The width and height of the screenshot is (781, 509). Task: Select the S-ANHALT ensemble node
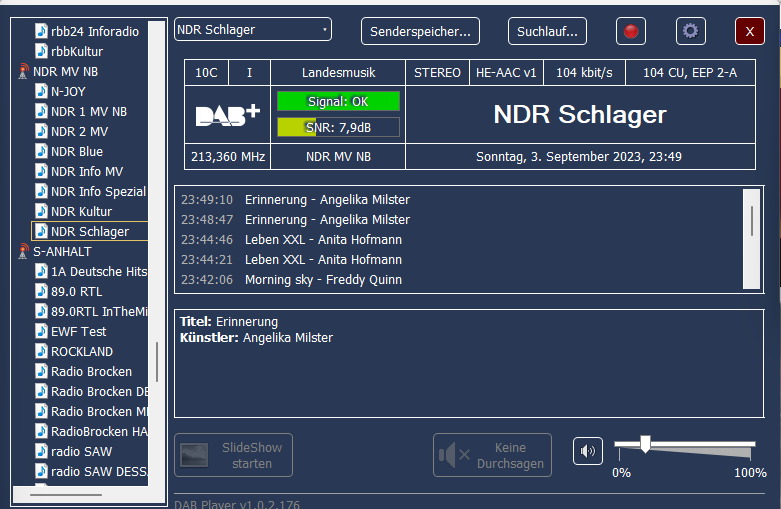62,252
